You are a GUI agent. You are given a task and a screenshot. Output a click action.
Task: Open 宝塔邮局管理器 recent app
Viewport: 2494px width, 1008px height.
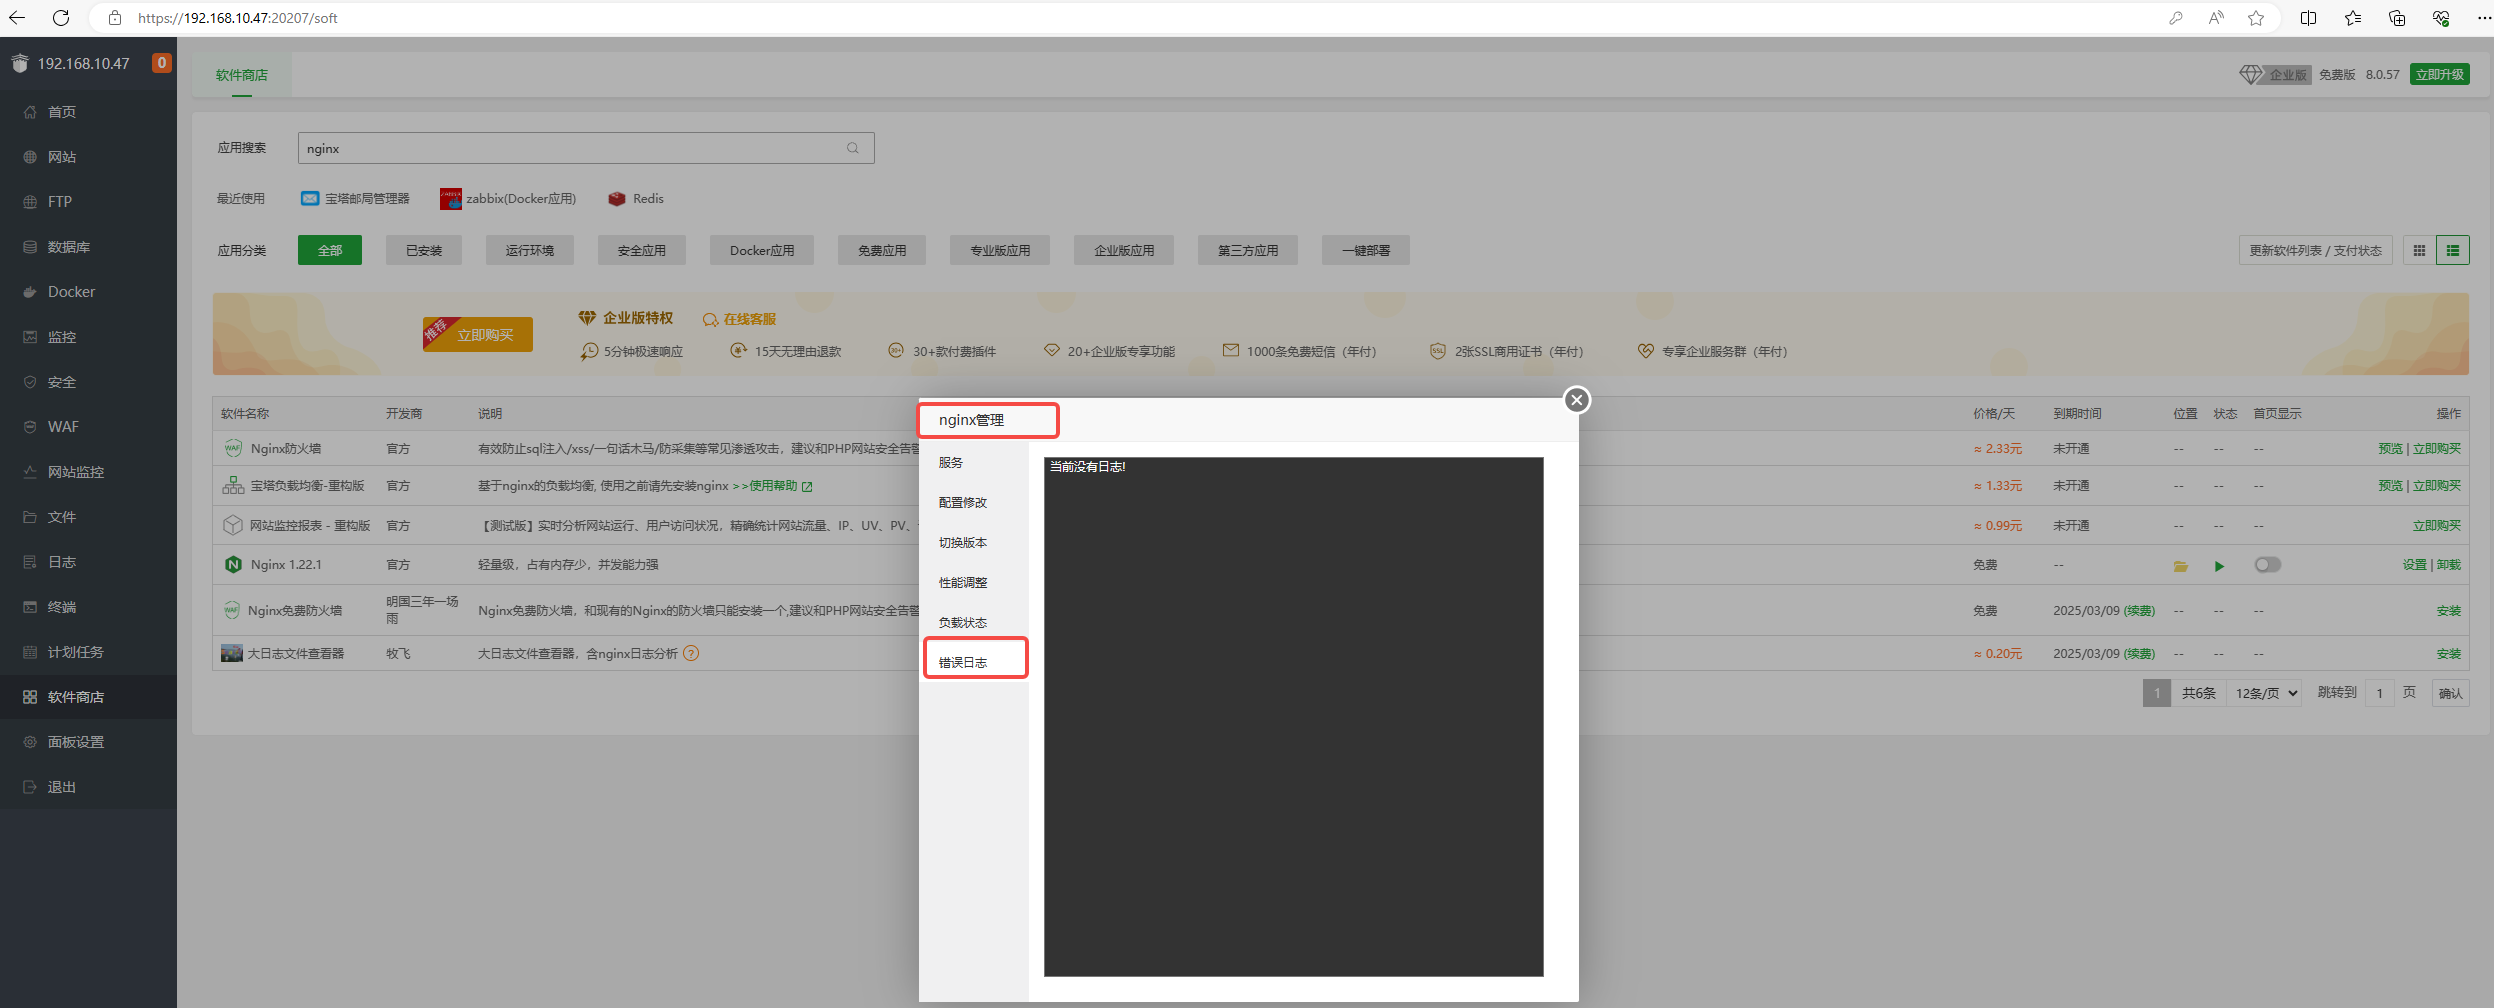pos(356,199)
